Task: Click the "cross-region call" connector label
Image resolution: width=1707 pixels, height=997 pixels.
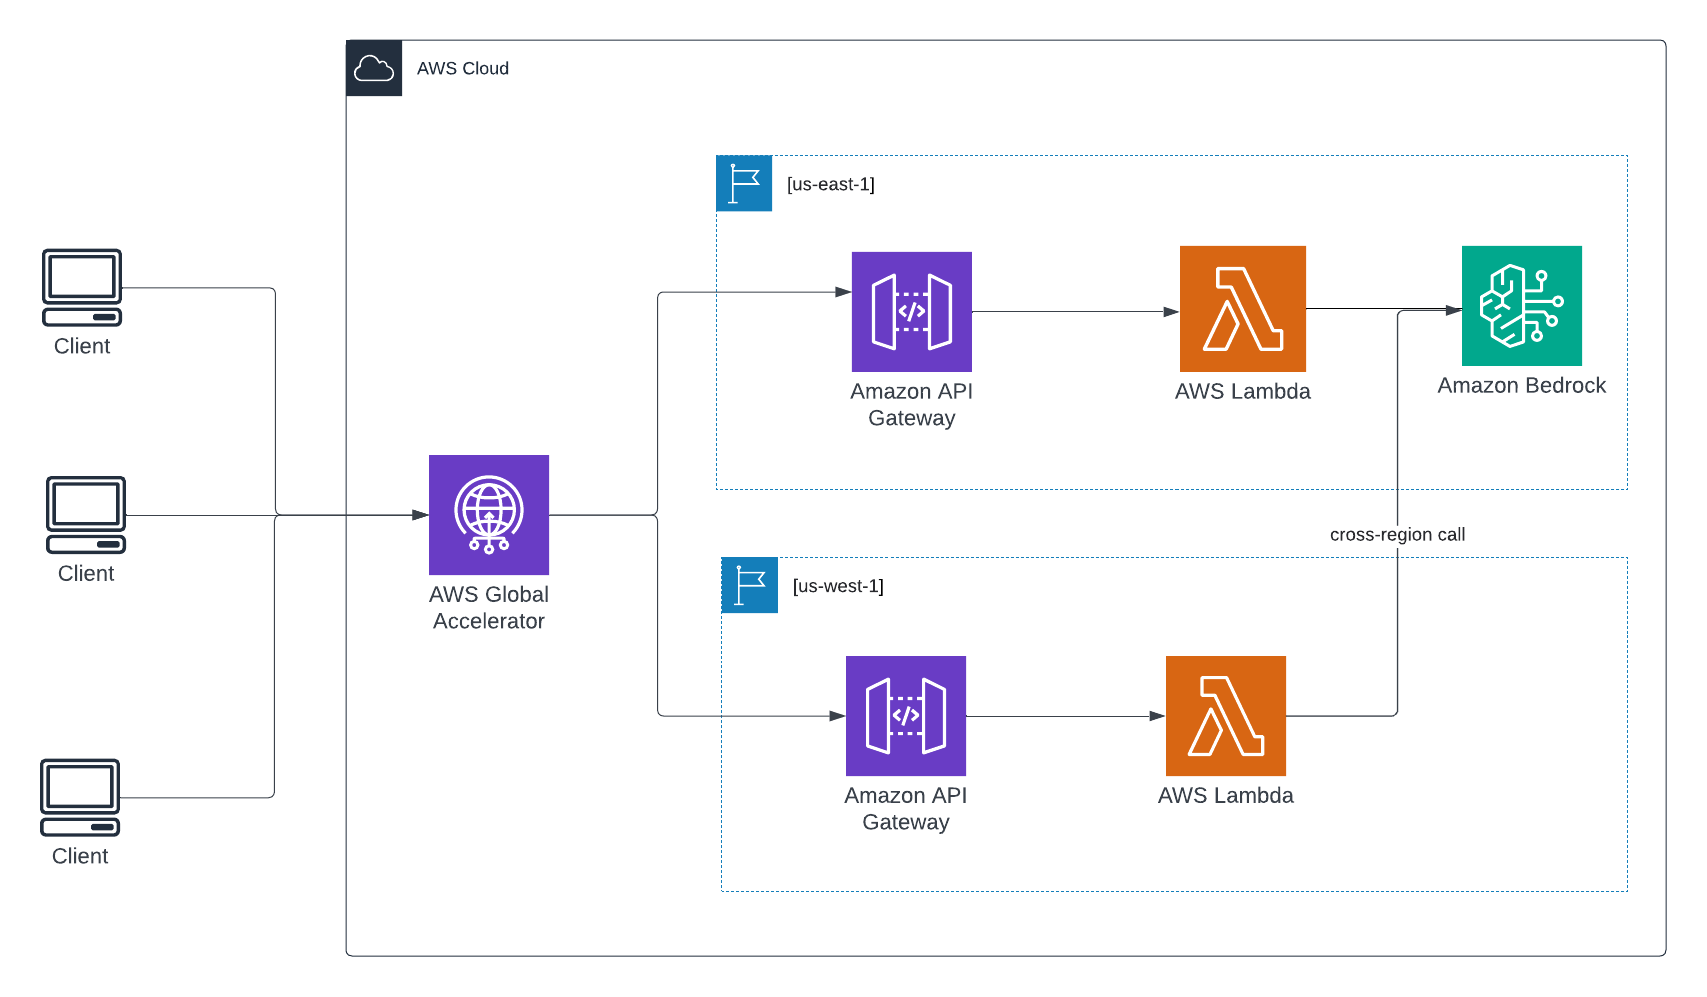Action: [1397, 534]
